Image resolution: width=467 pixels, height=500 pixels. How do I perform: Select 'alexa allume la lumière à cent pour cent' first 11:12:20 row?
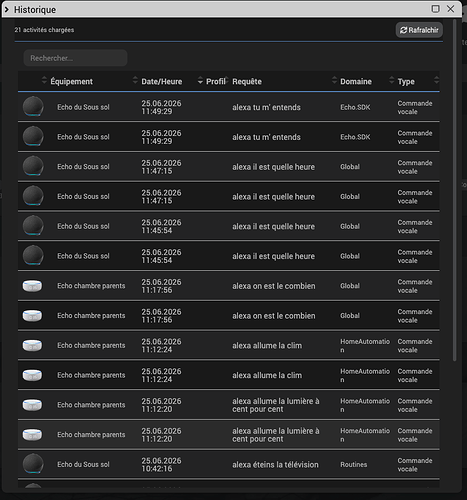[x=276, y=405]
